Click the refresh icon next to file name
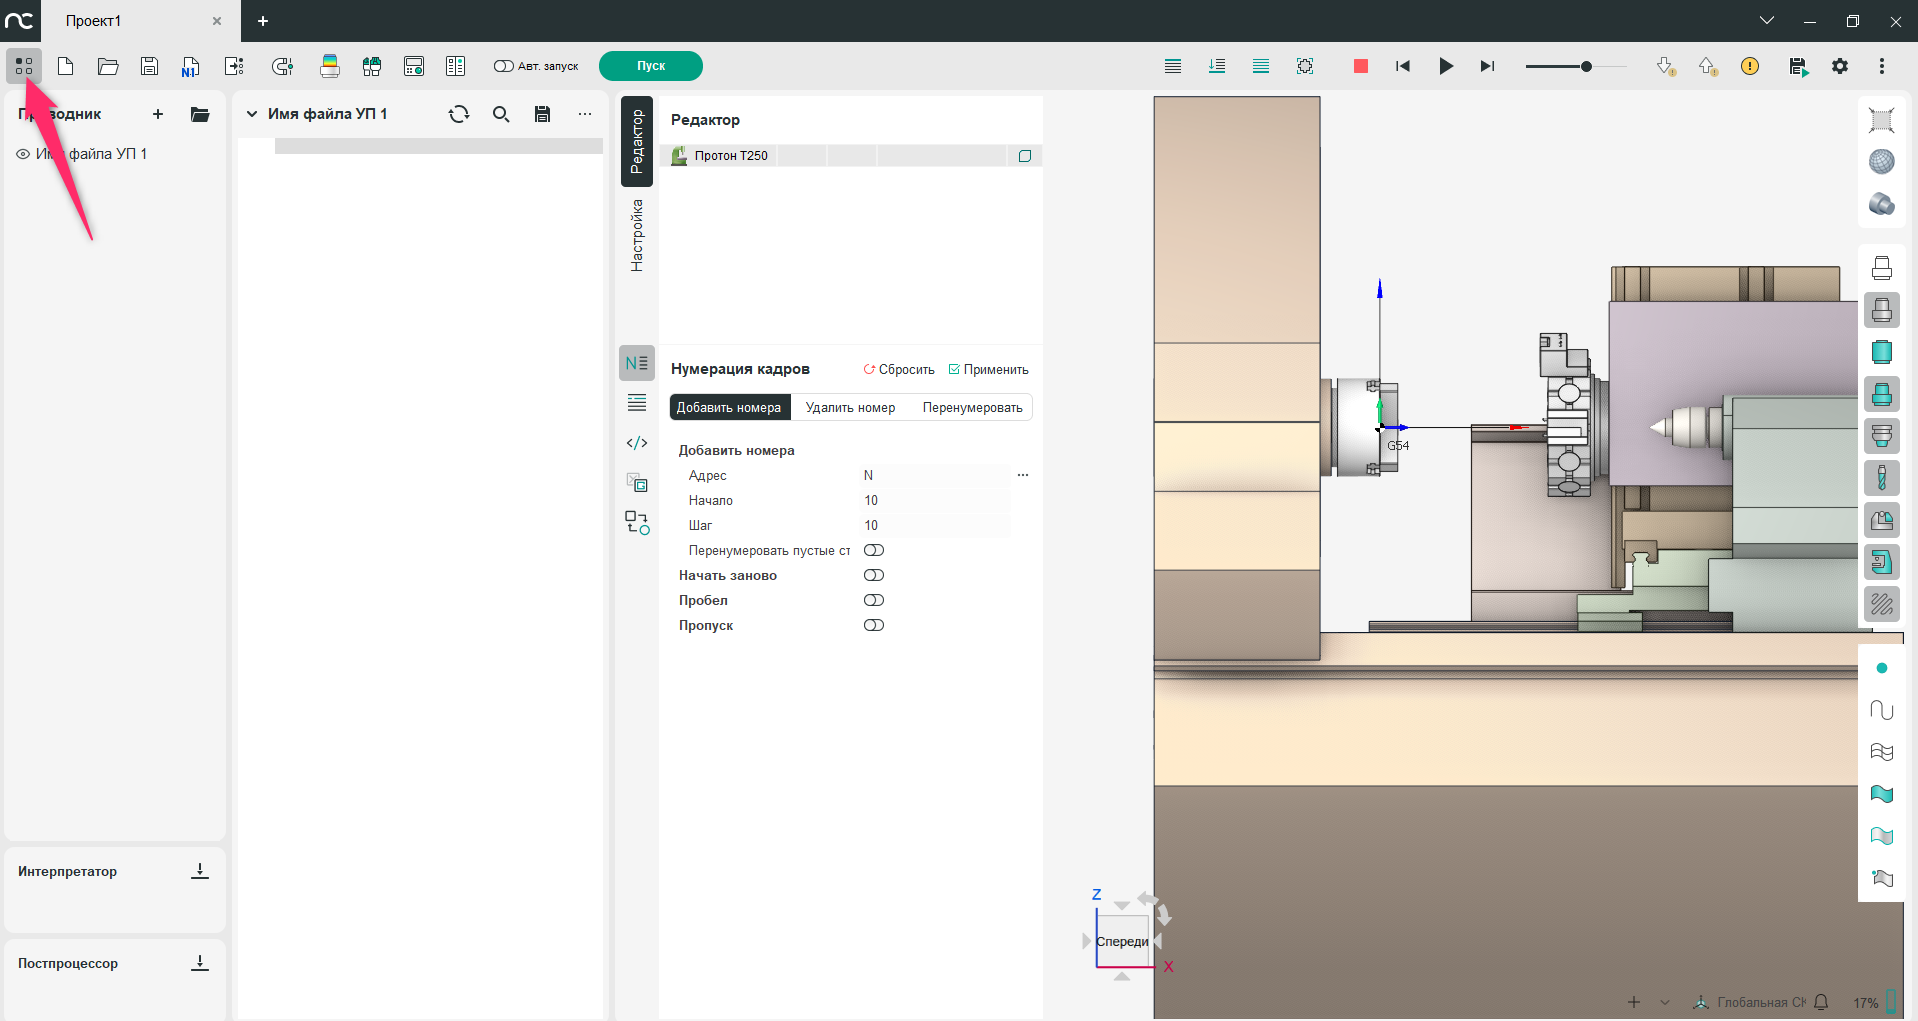 459,114
